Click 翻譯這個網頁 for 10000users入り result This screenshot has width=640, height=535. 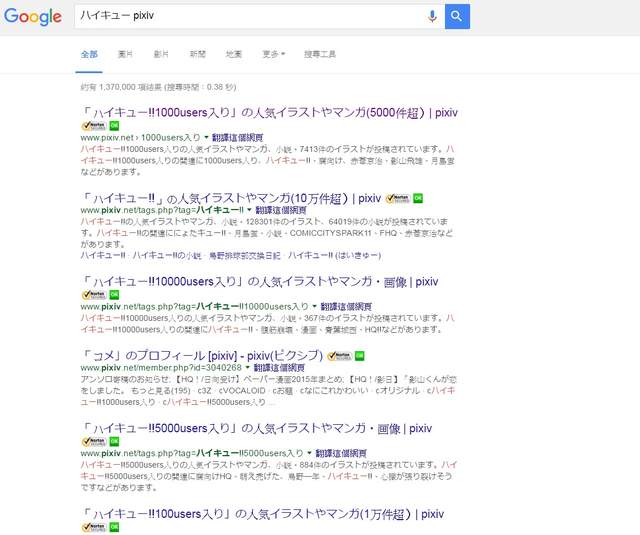pyautogui.click(x=346, y=306)
